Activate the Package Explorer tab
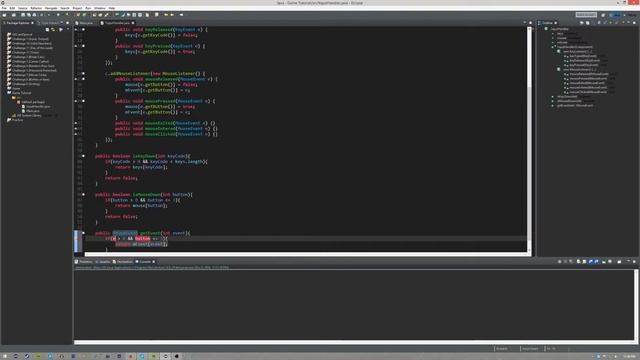 click(x=18, y=23)
